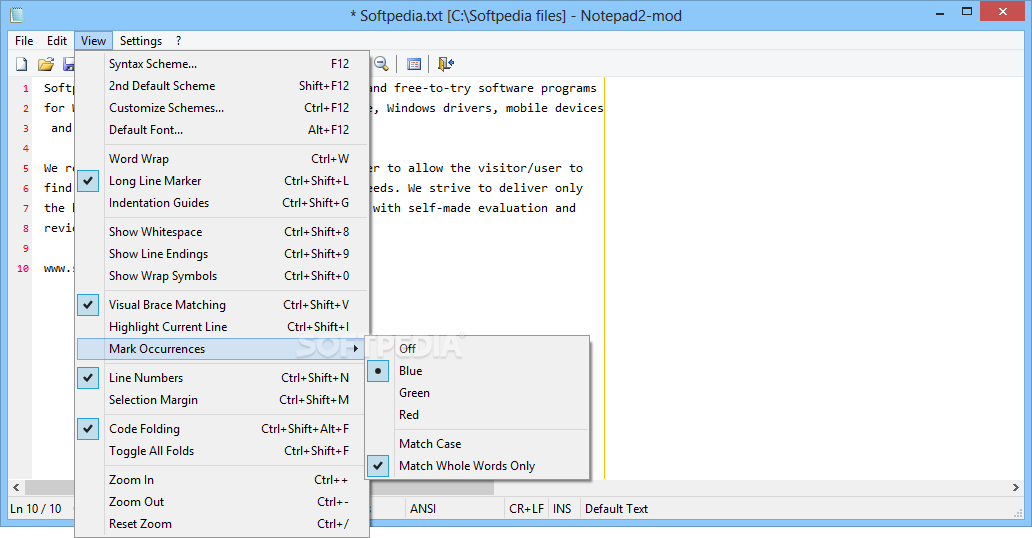Click line number 5 in the margin
Screen dimensions: 1032x538
click(26, 169)
